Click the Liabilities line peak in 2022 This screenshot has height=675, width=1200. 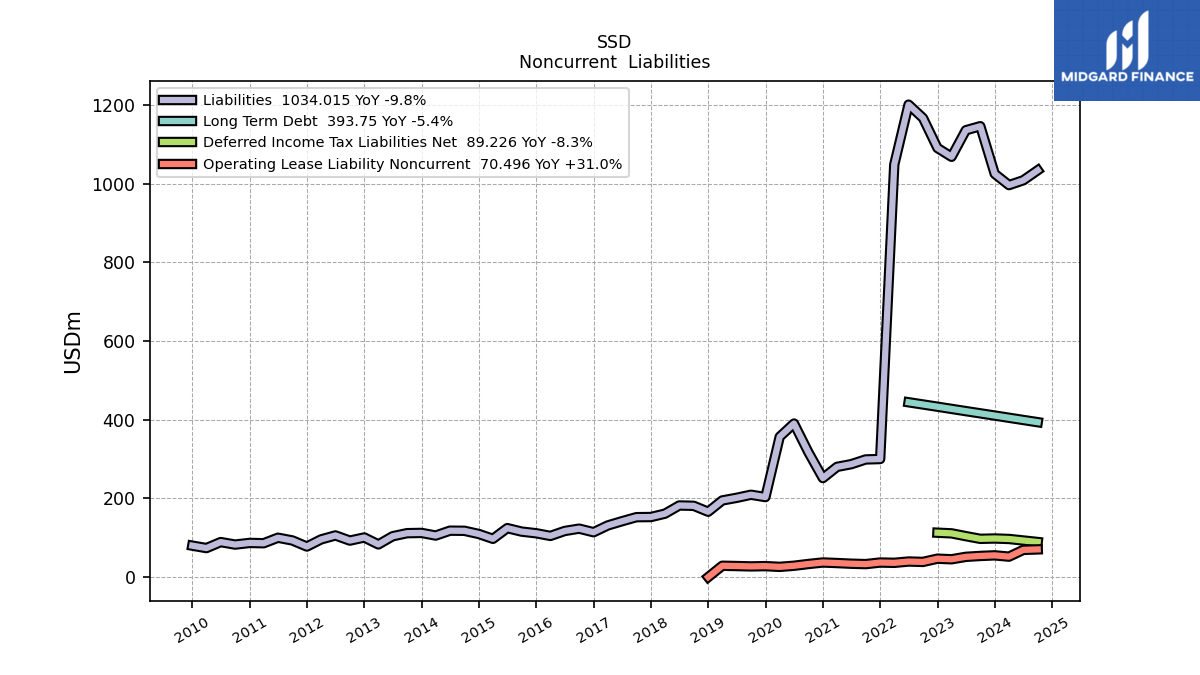(x=908, y=103)
